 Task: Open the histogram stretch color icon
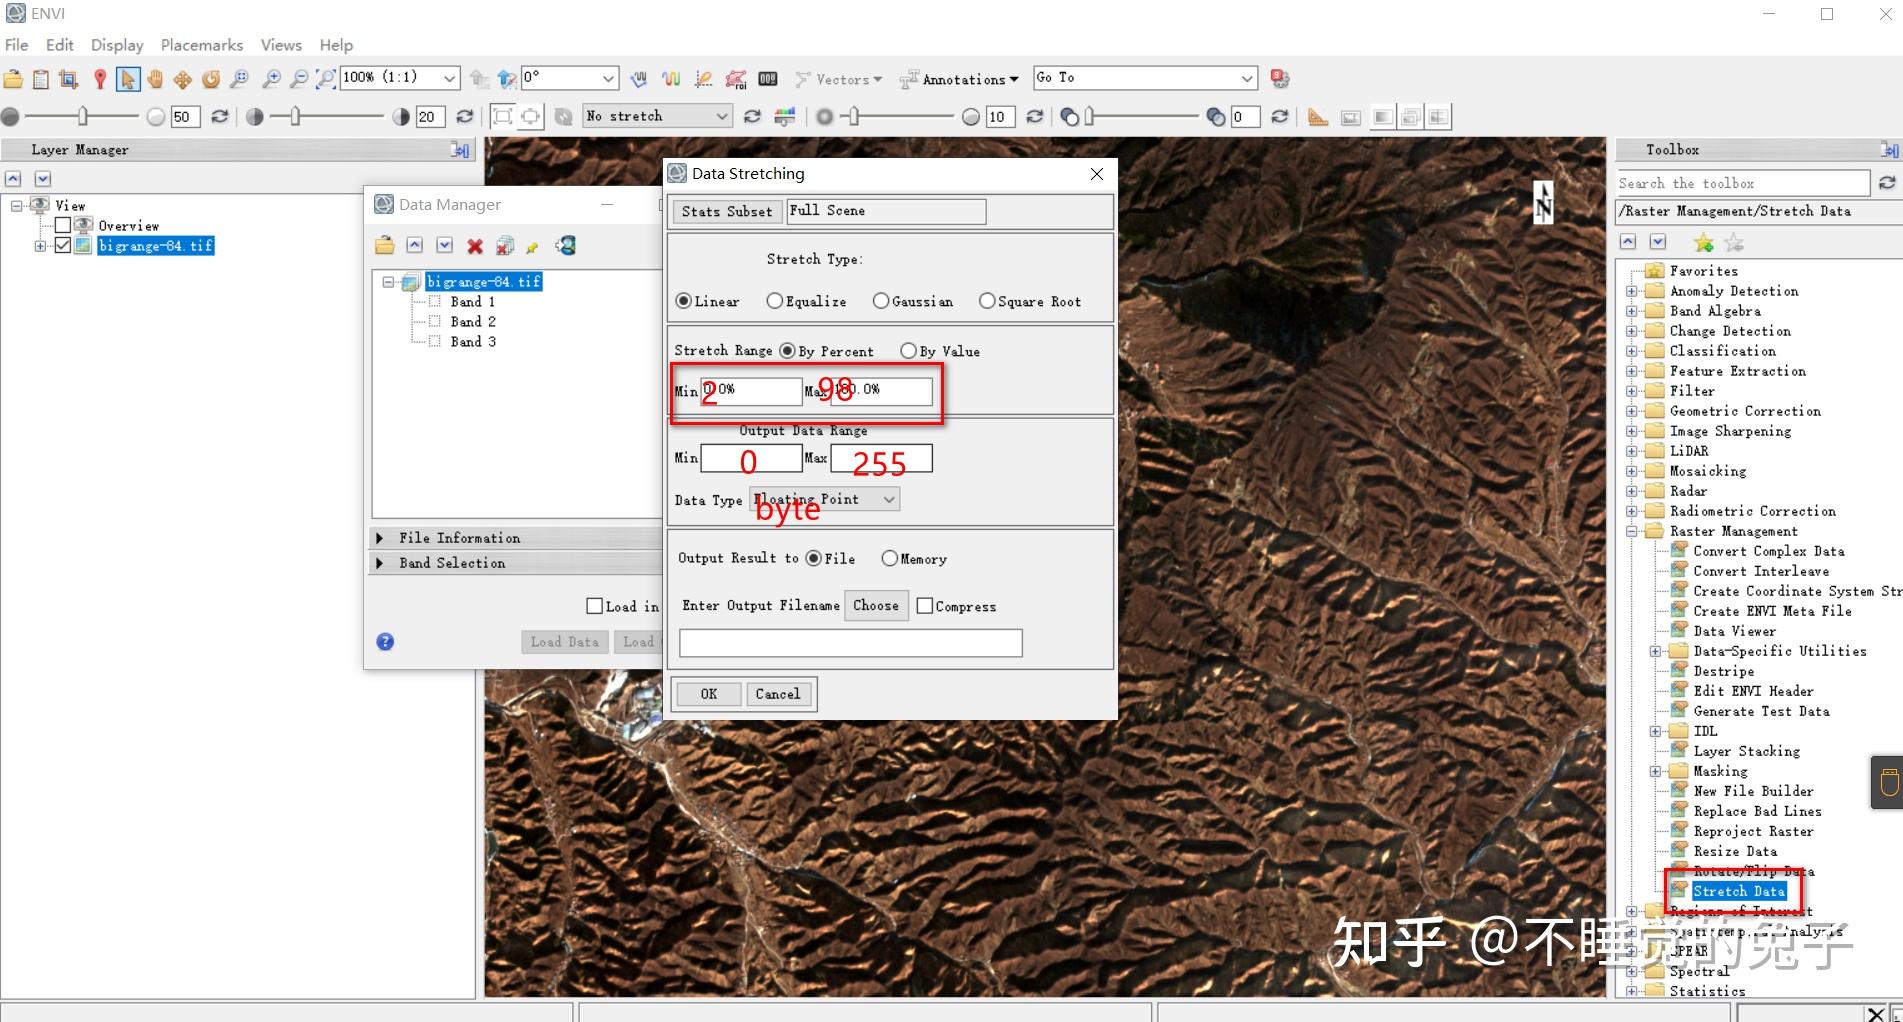point(785,117)
